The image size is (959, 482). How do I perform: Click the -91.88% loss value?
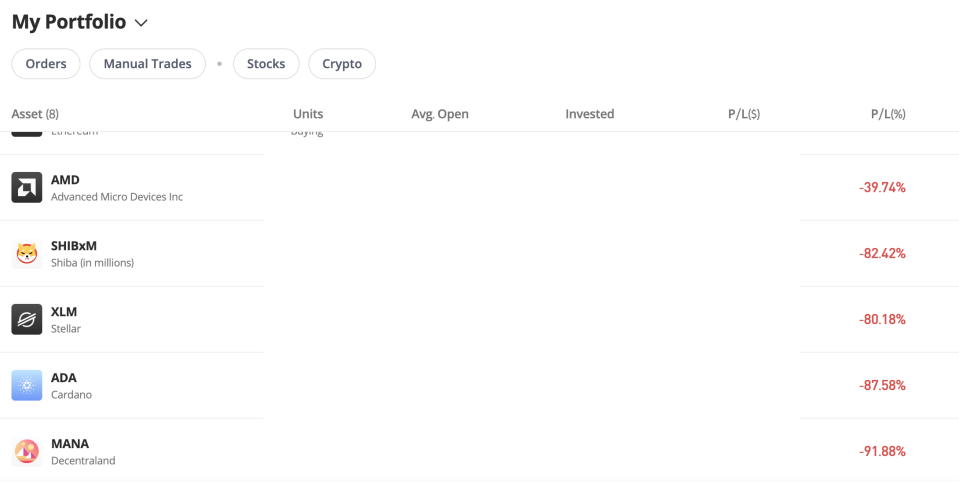[882, 452]
